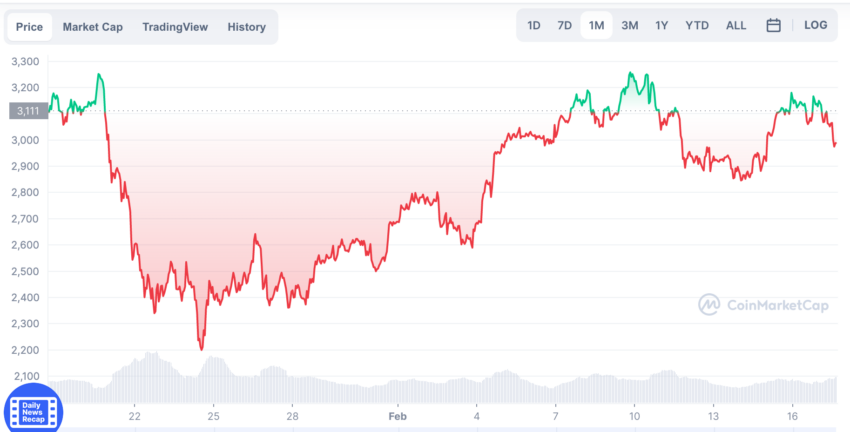This screenshot has height=432, width=850.
Task: Toggle LOG scale on the chart
Action: (x=815, y=25)
